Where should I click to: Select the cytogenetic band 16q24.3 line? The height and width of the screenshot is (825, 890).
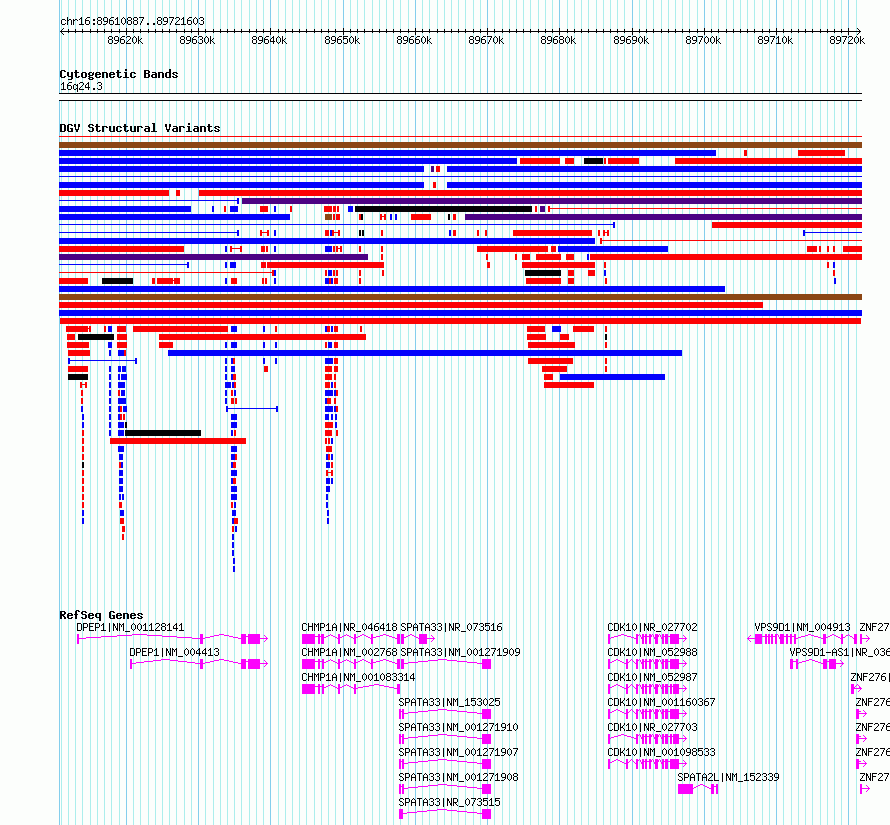coord(460,97)
